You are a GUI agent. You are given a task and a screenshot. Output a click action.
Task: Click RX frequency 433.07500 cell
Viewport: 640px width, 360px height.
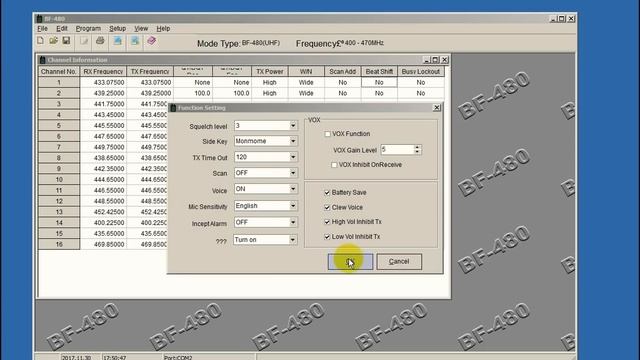[x=103, y=82]
